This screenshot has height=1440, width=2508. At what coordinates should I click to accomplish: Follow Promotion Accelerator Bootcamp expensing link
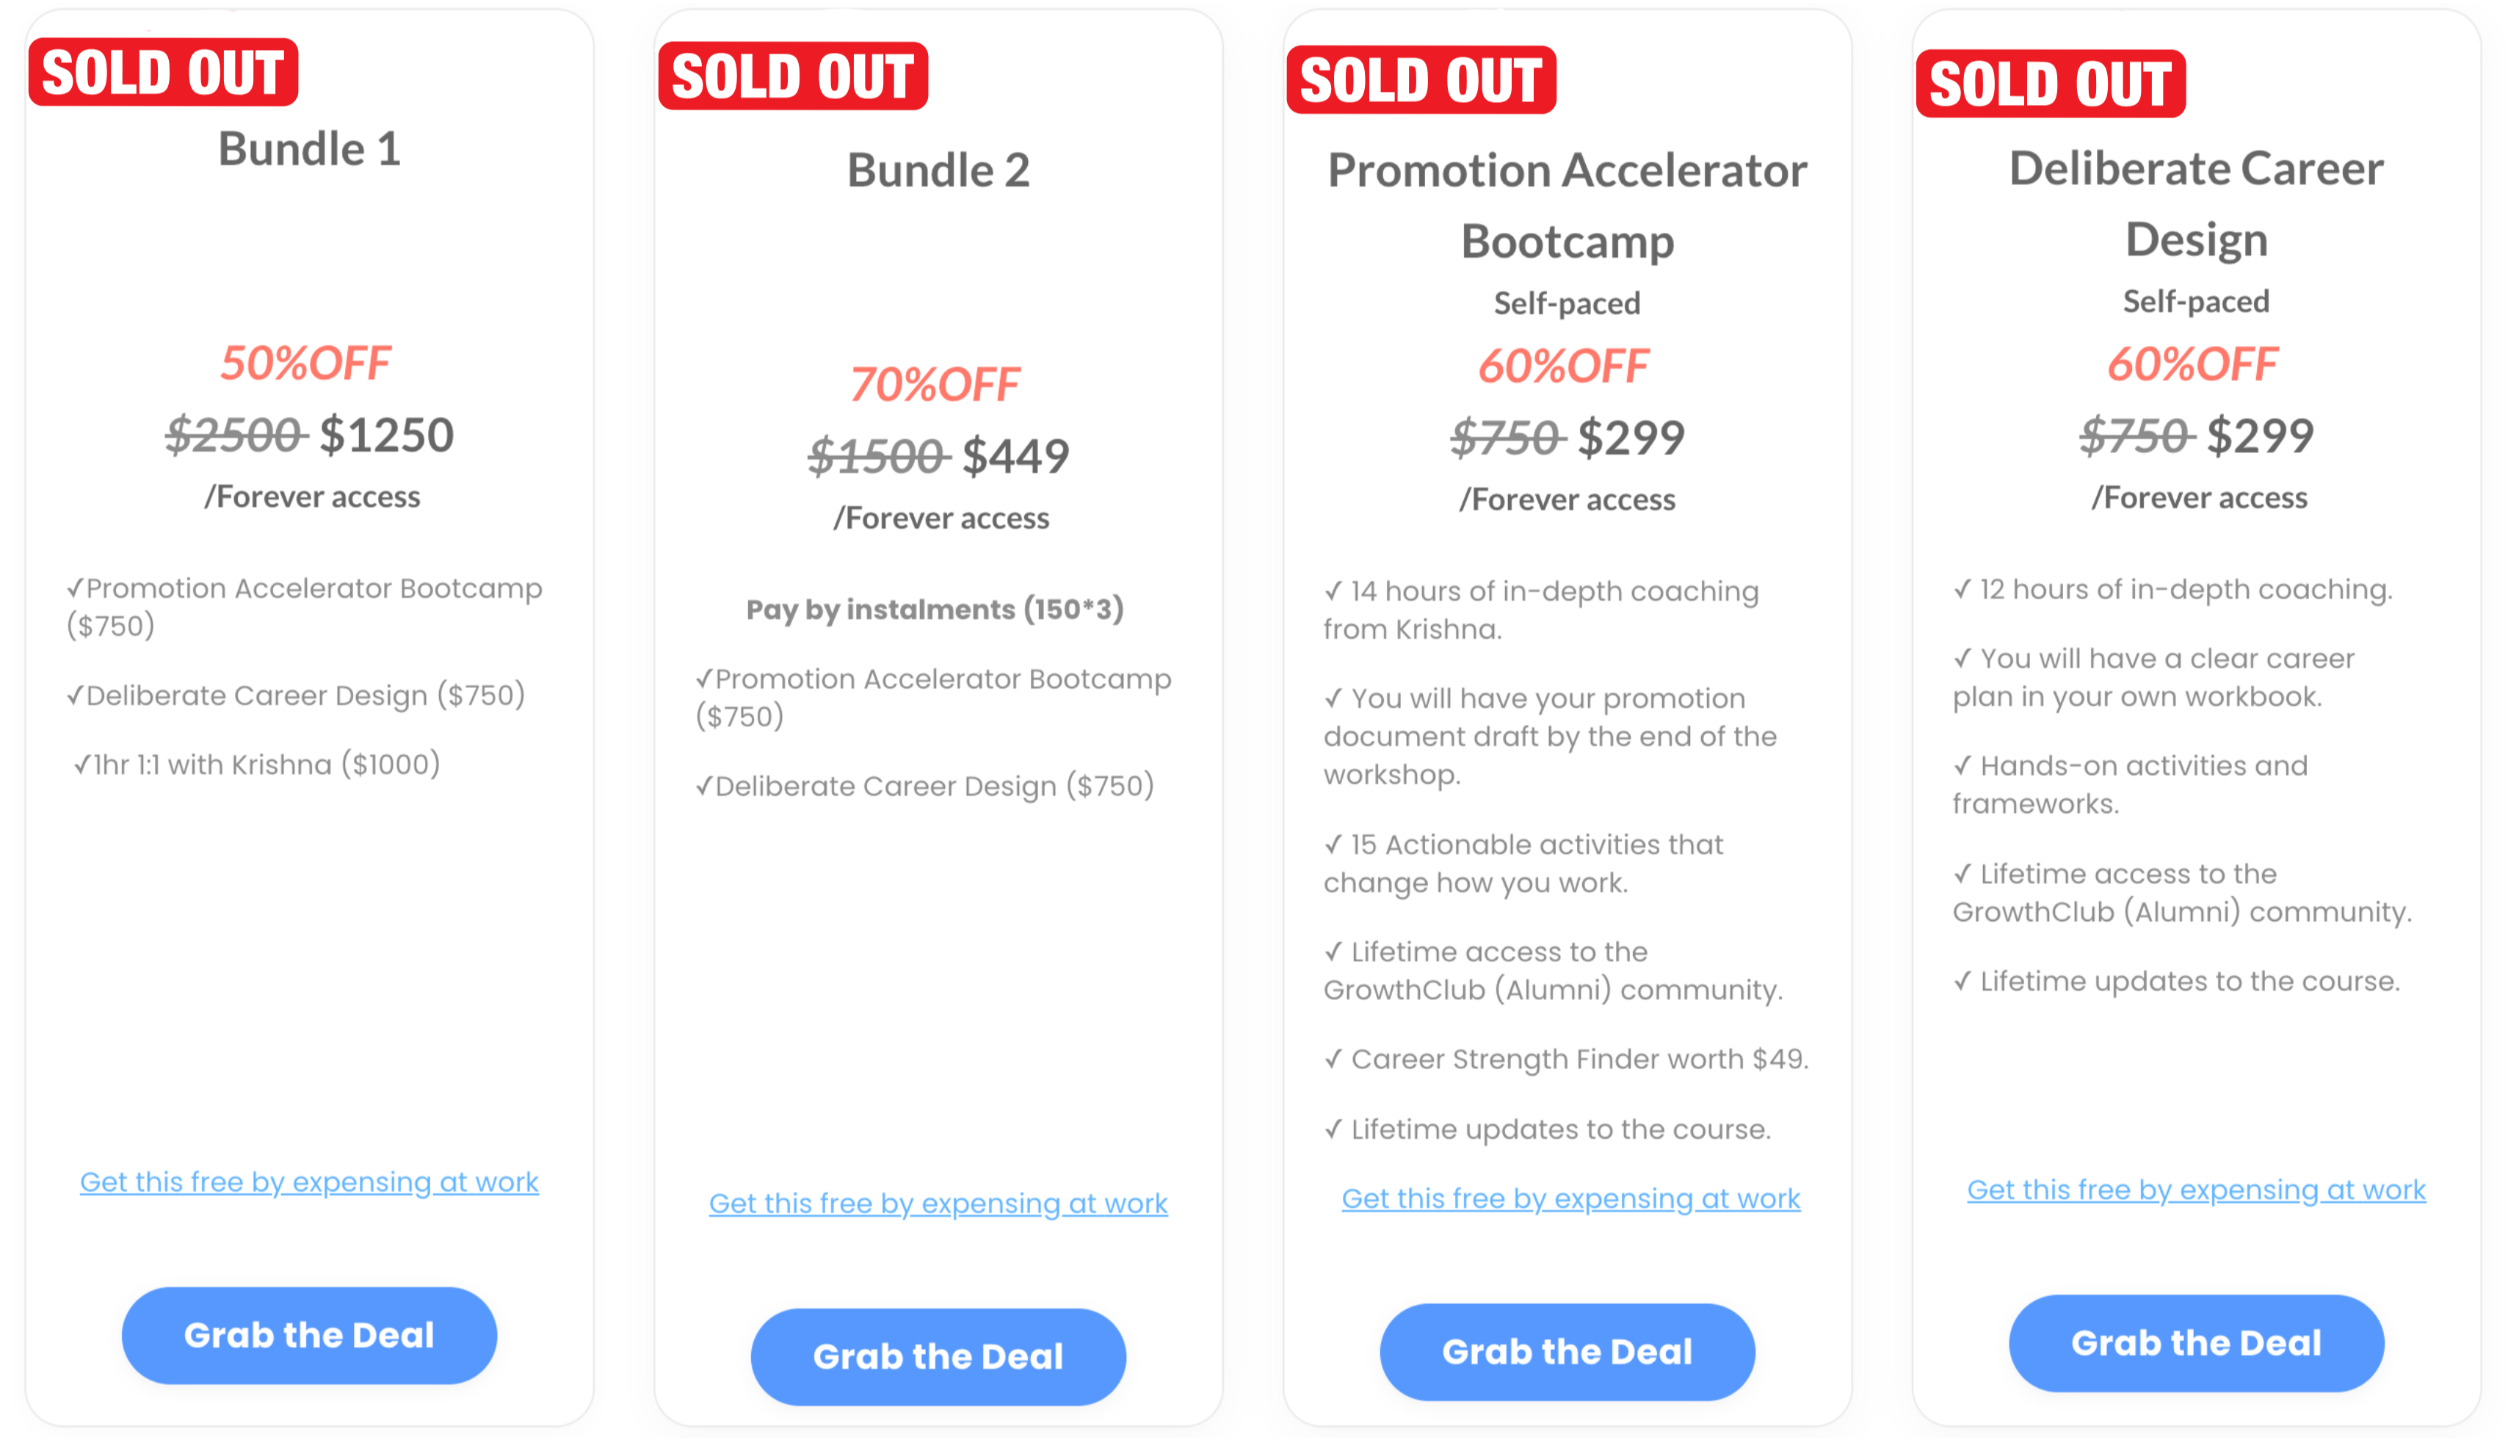1570,1198
